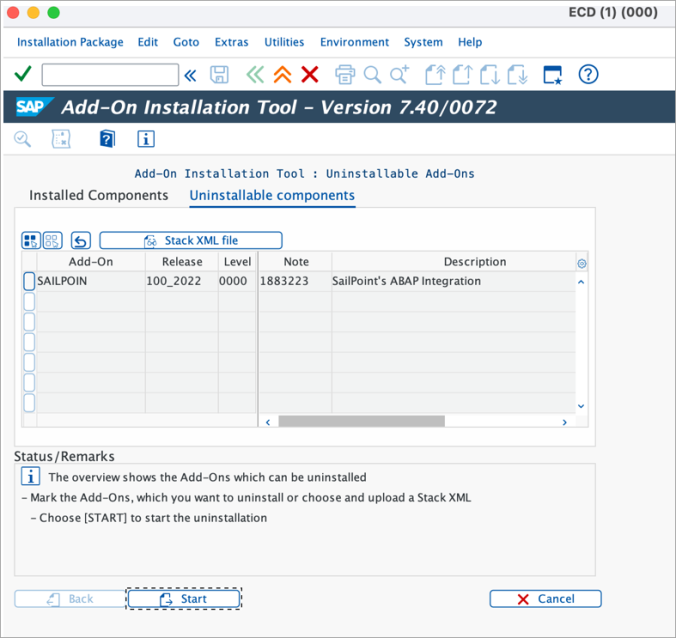Open the Edit menu

coord(147,42)
